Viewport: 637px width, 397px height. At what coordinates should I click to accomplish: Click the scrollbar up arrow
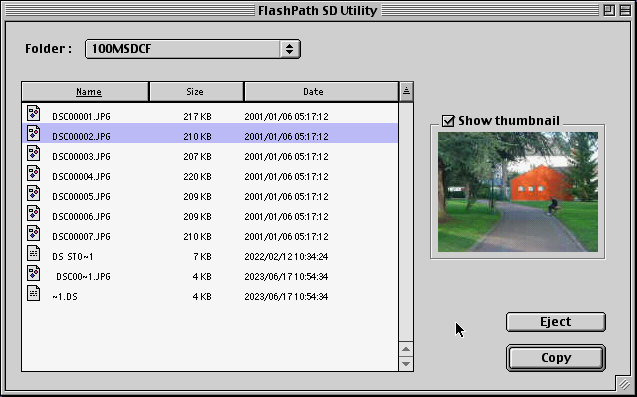[406, 349]
